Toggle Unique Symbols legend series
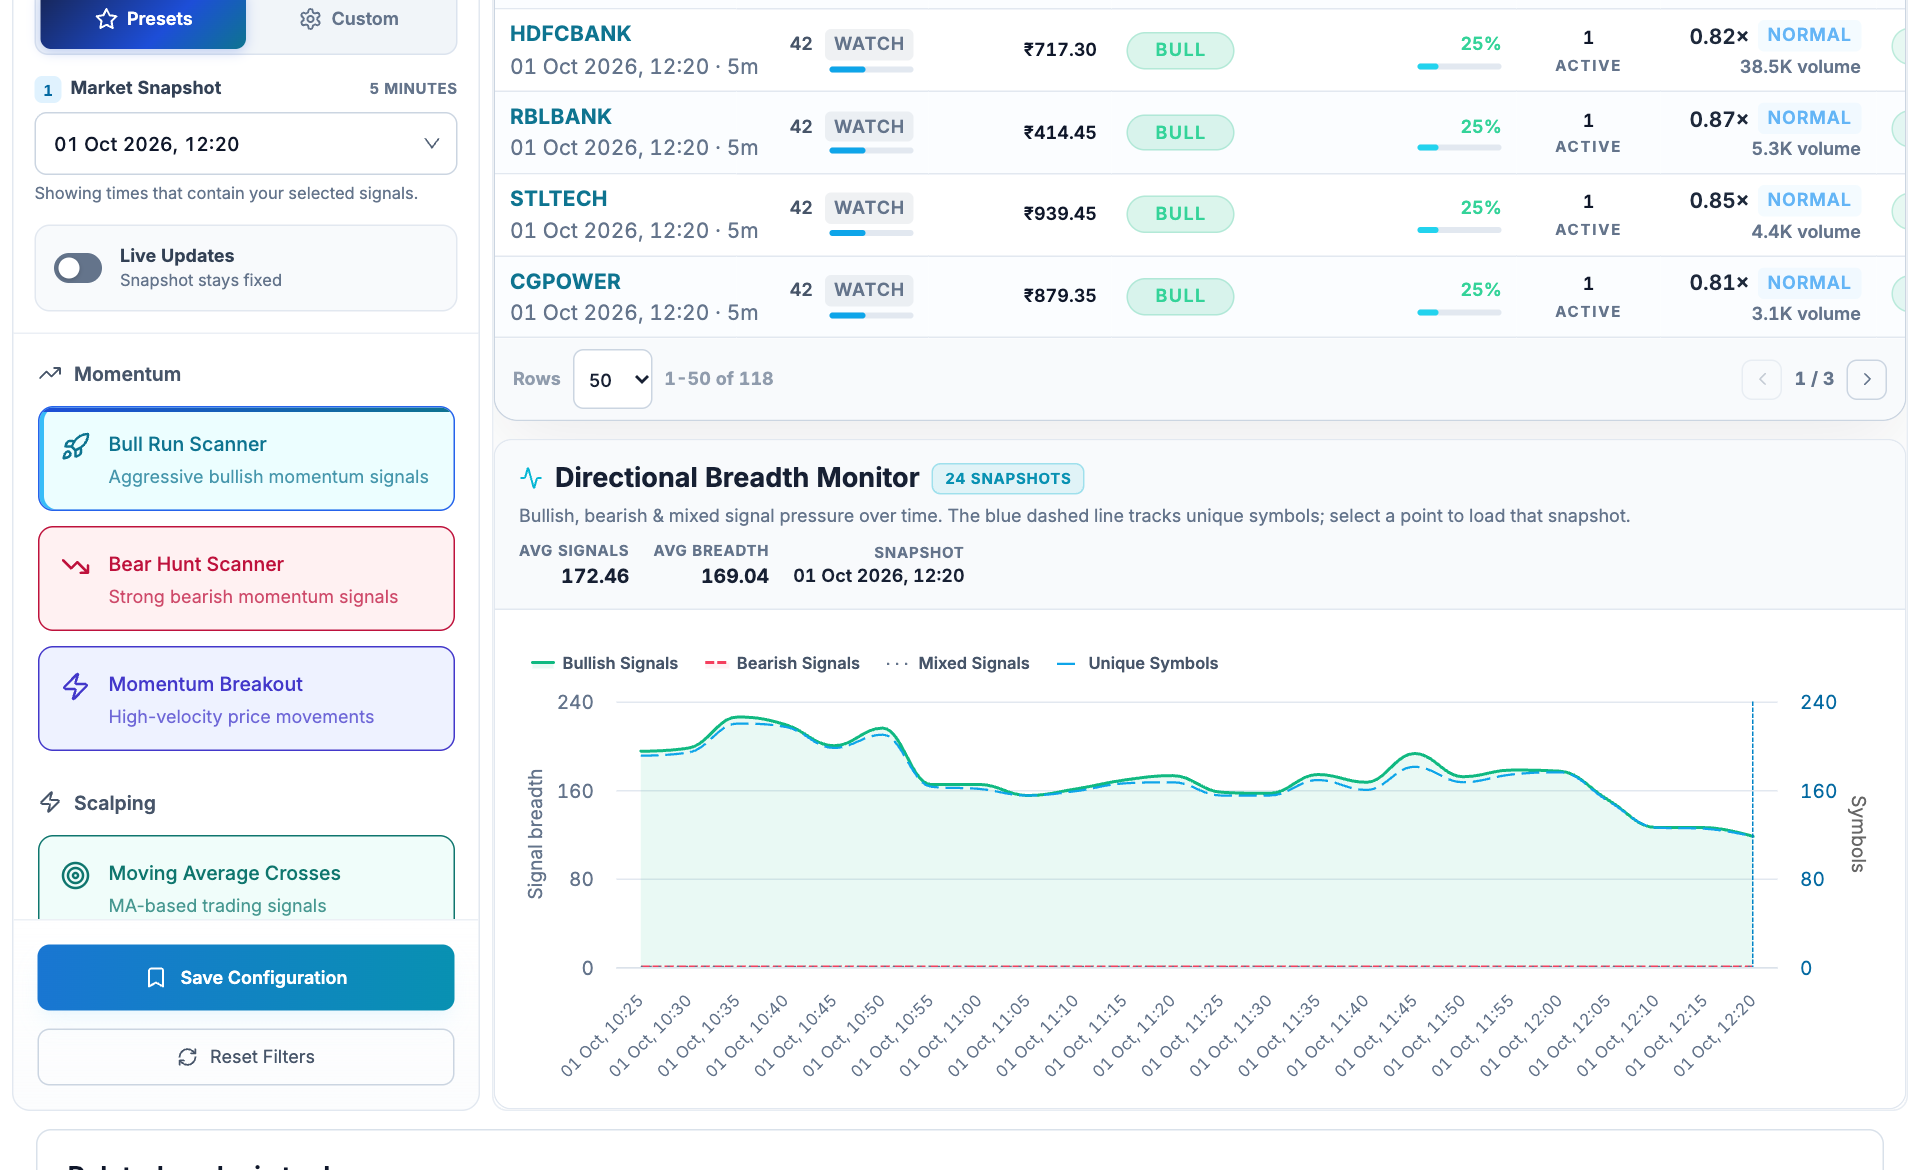 [1137, 663]
